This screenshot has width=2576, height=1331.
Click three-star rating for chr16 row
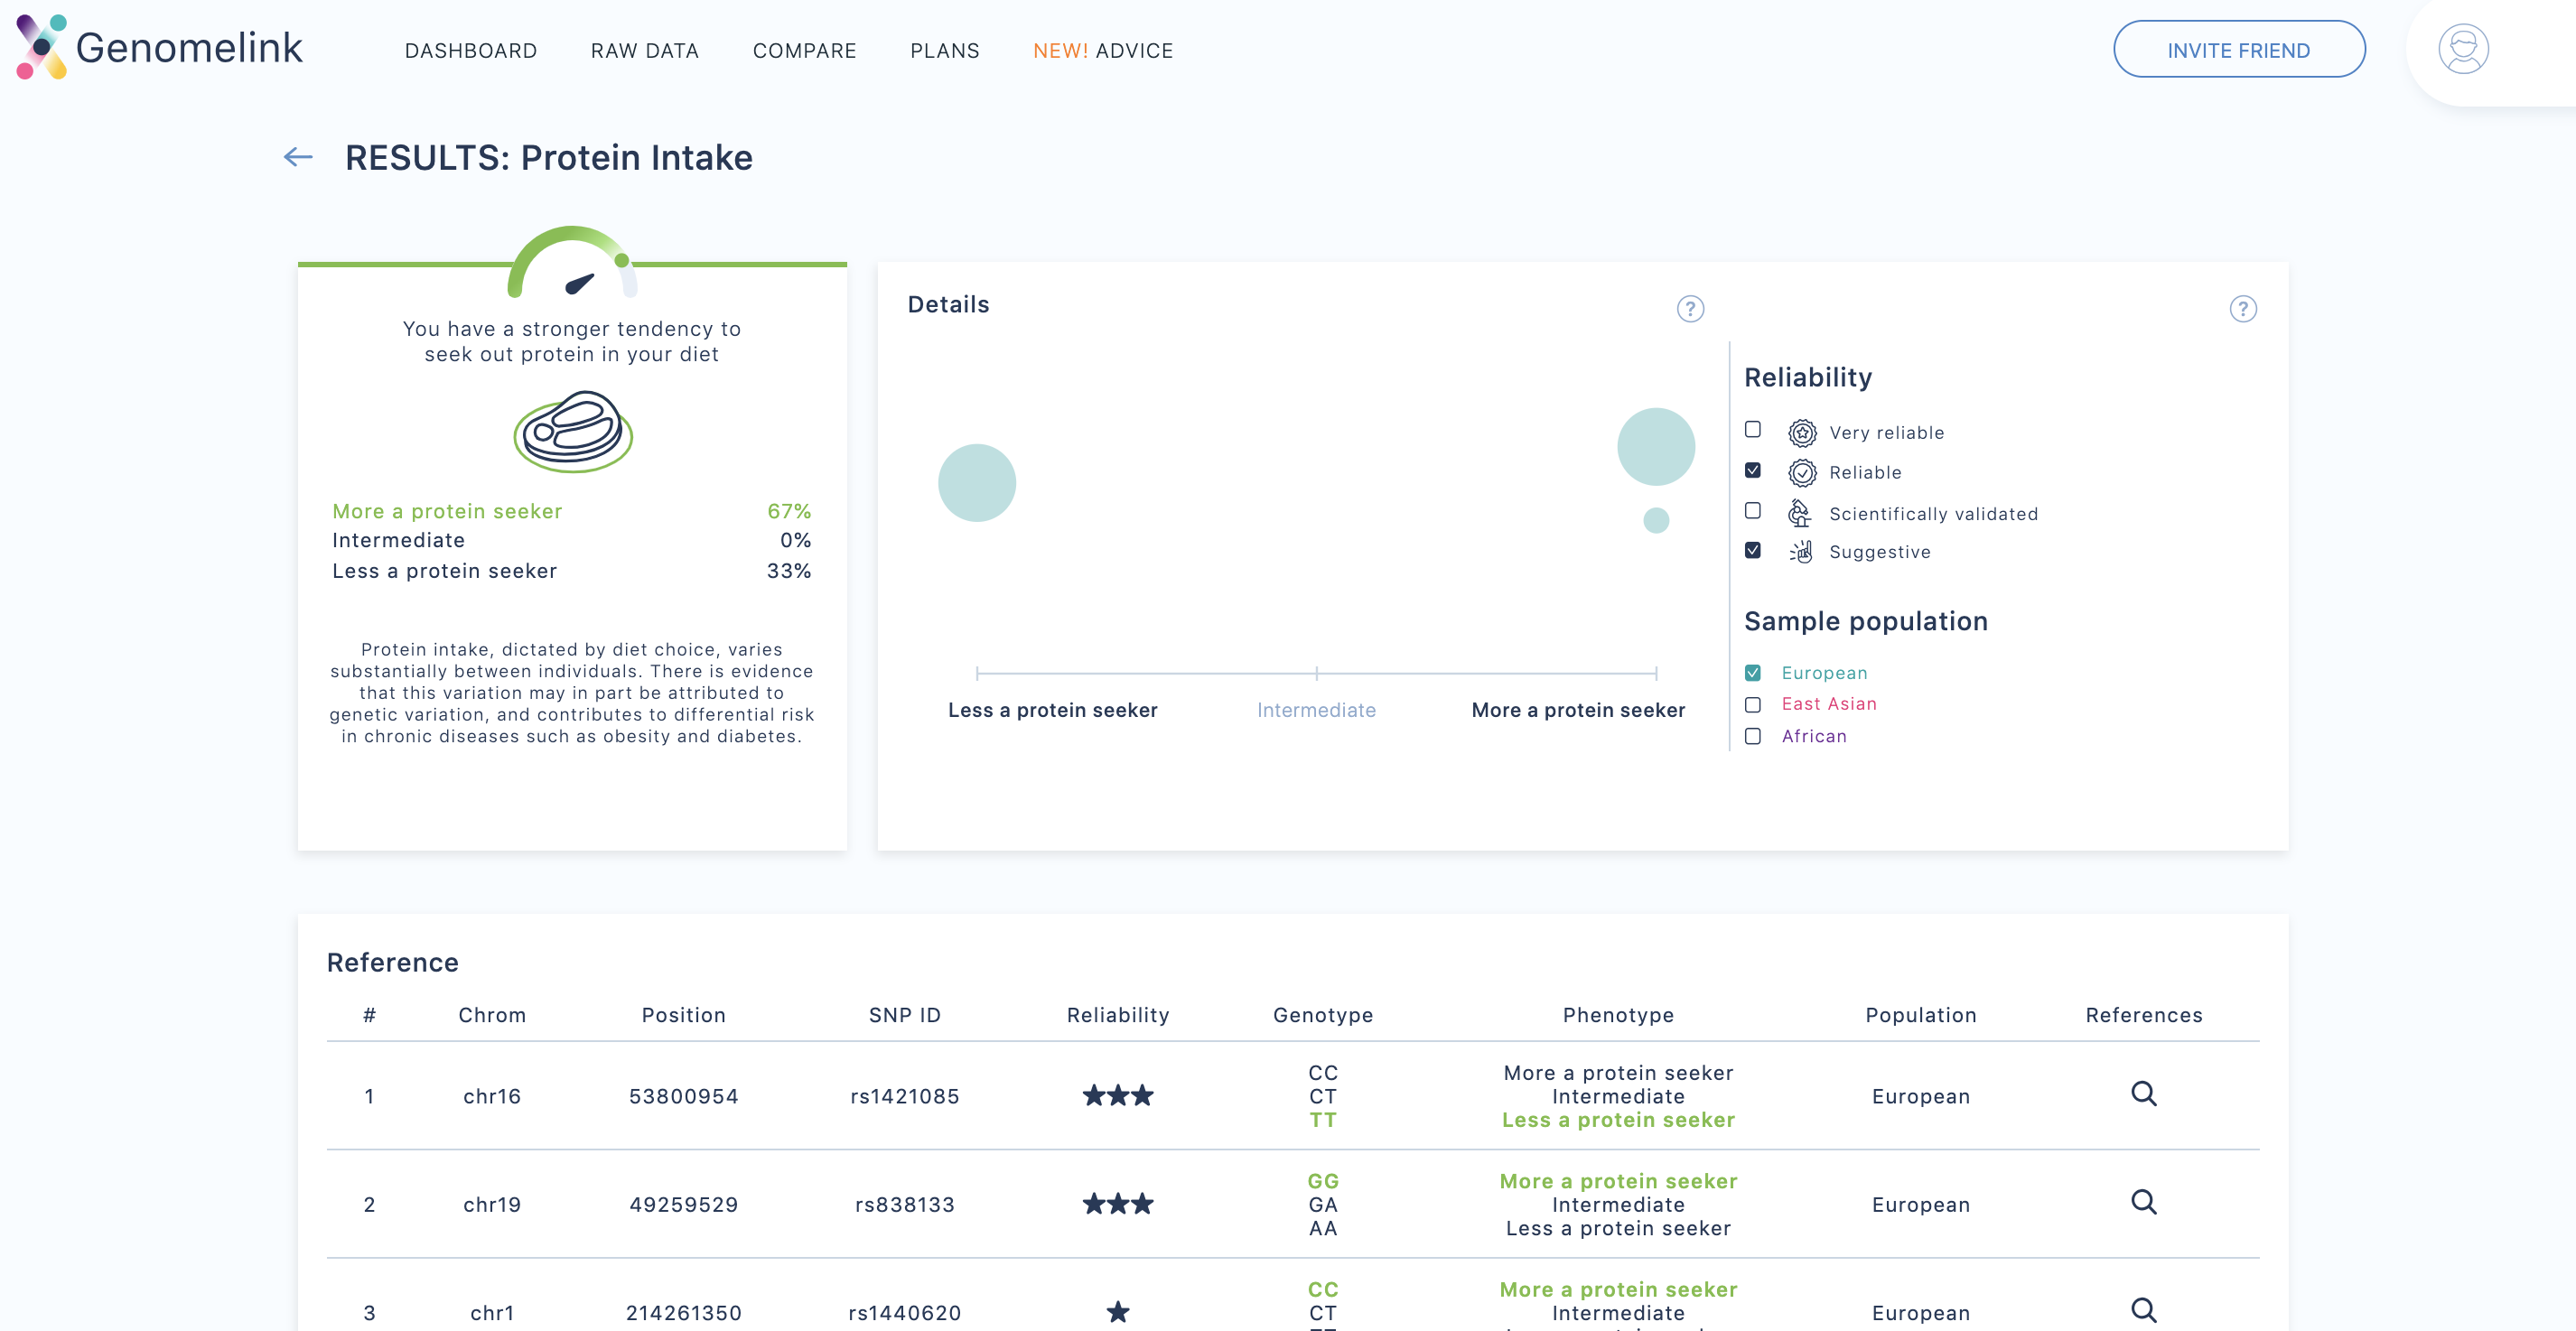click(1118, 1095)
